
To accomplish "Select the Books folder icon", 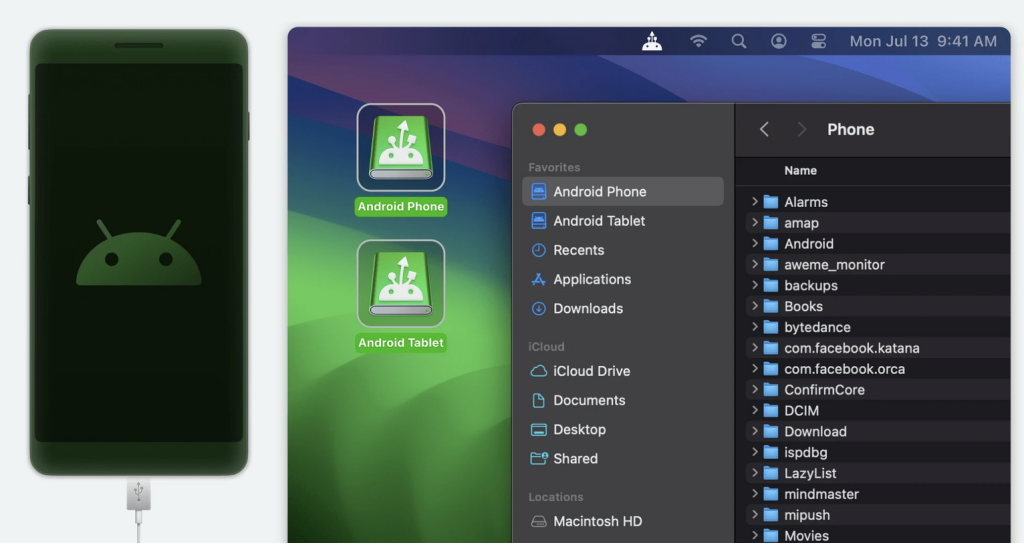I will coord(771,306).
